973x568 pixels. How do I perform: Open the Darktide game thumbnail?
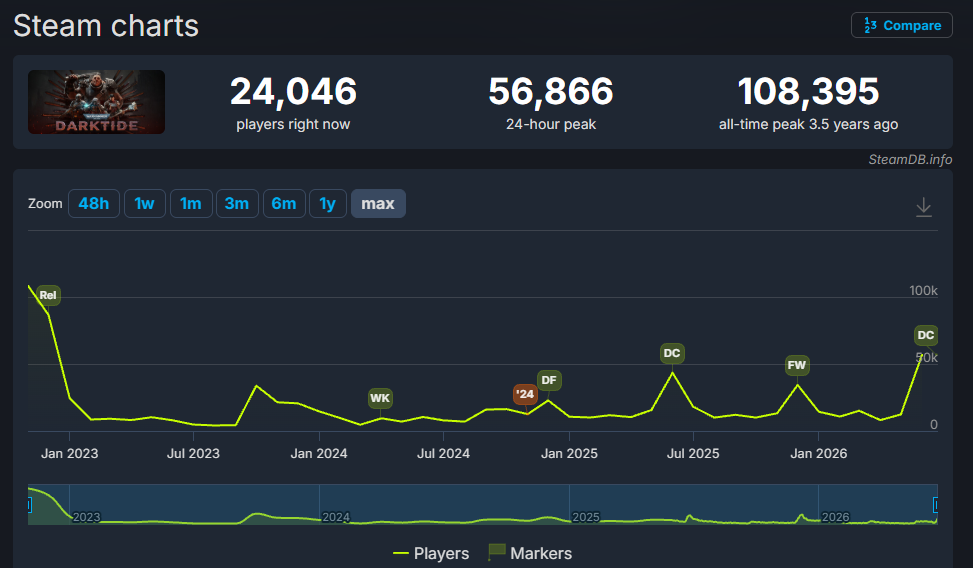click(x=96, y=102)
